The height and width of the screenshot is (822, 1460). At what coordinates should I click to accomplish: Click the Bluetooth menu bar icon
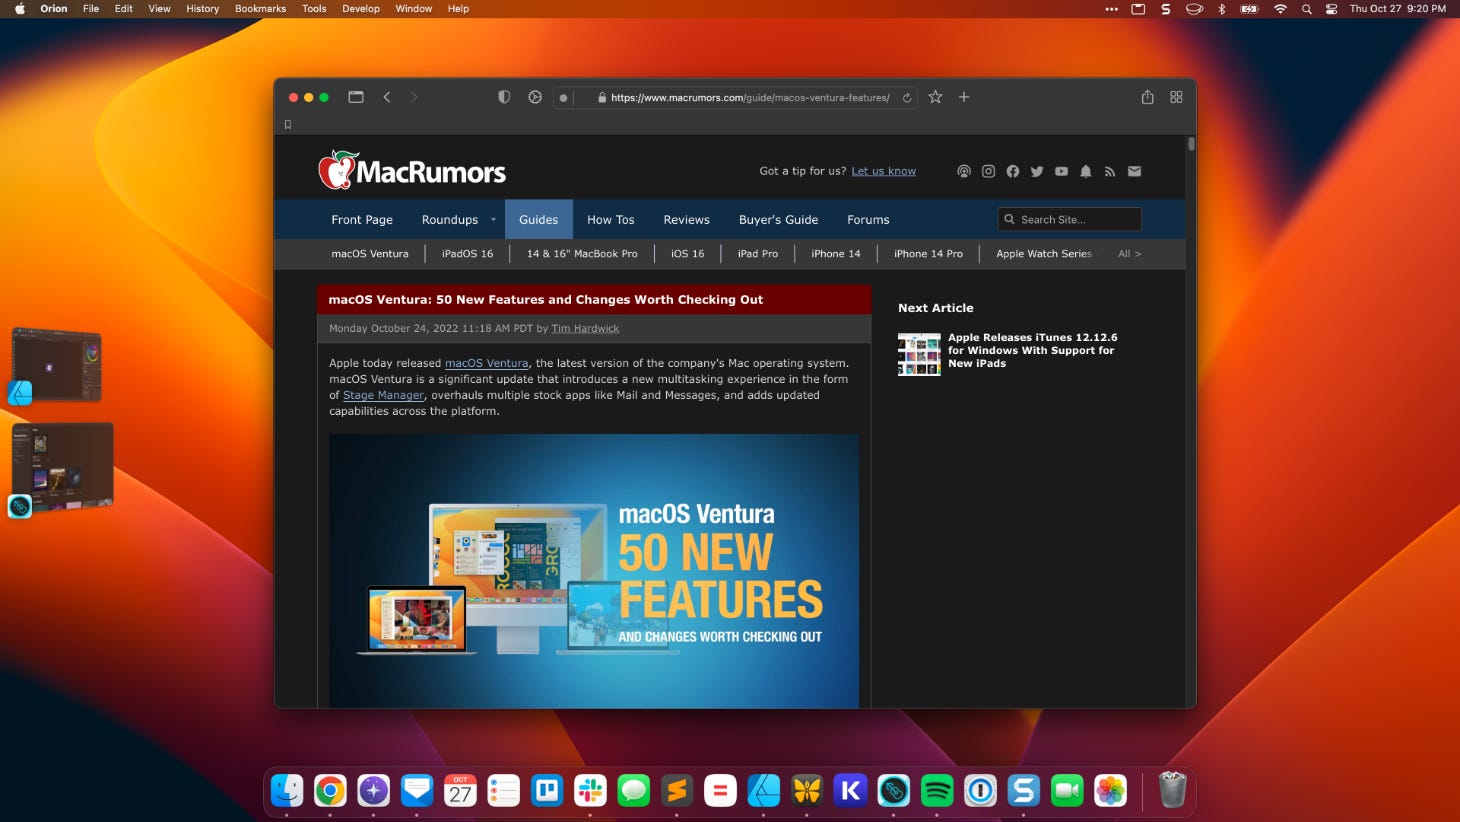click(x=1221, y=9)
